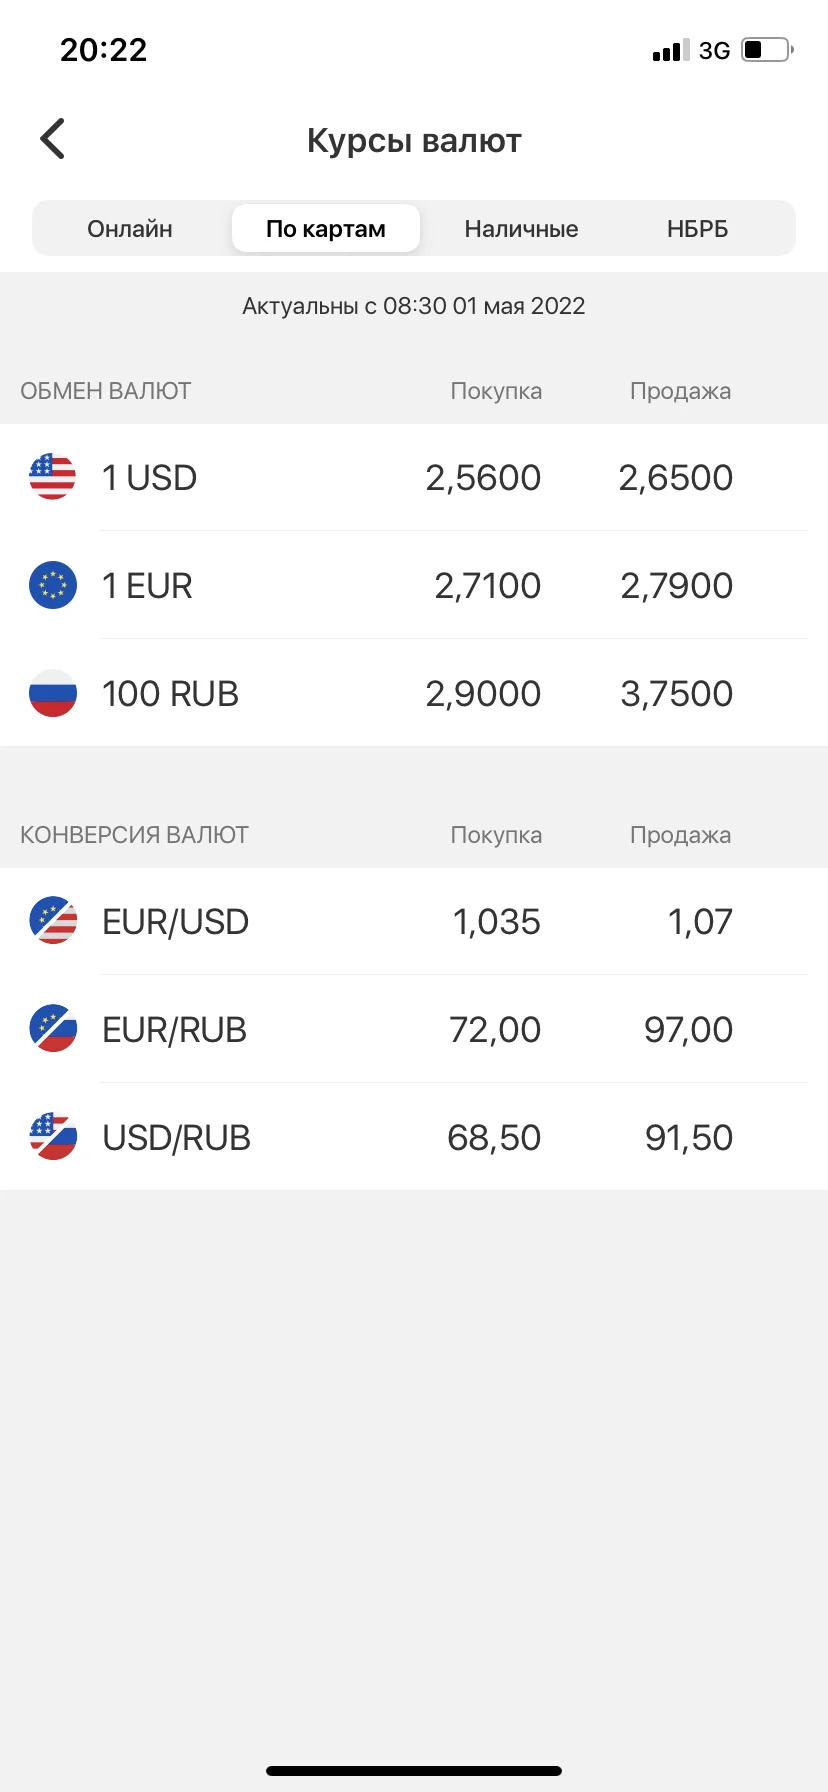Tap the 1 EUR buy rate 2,7100
Viewport: 828px width, 1792px height.
coord(487,586)
